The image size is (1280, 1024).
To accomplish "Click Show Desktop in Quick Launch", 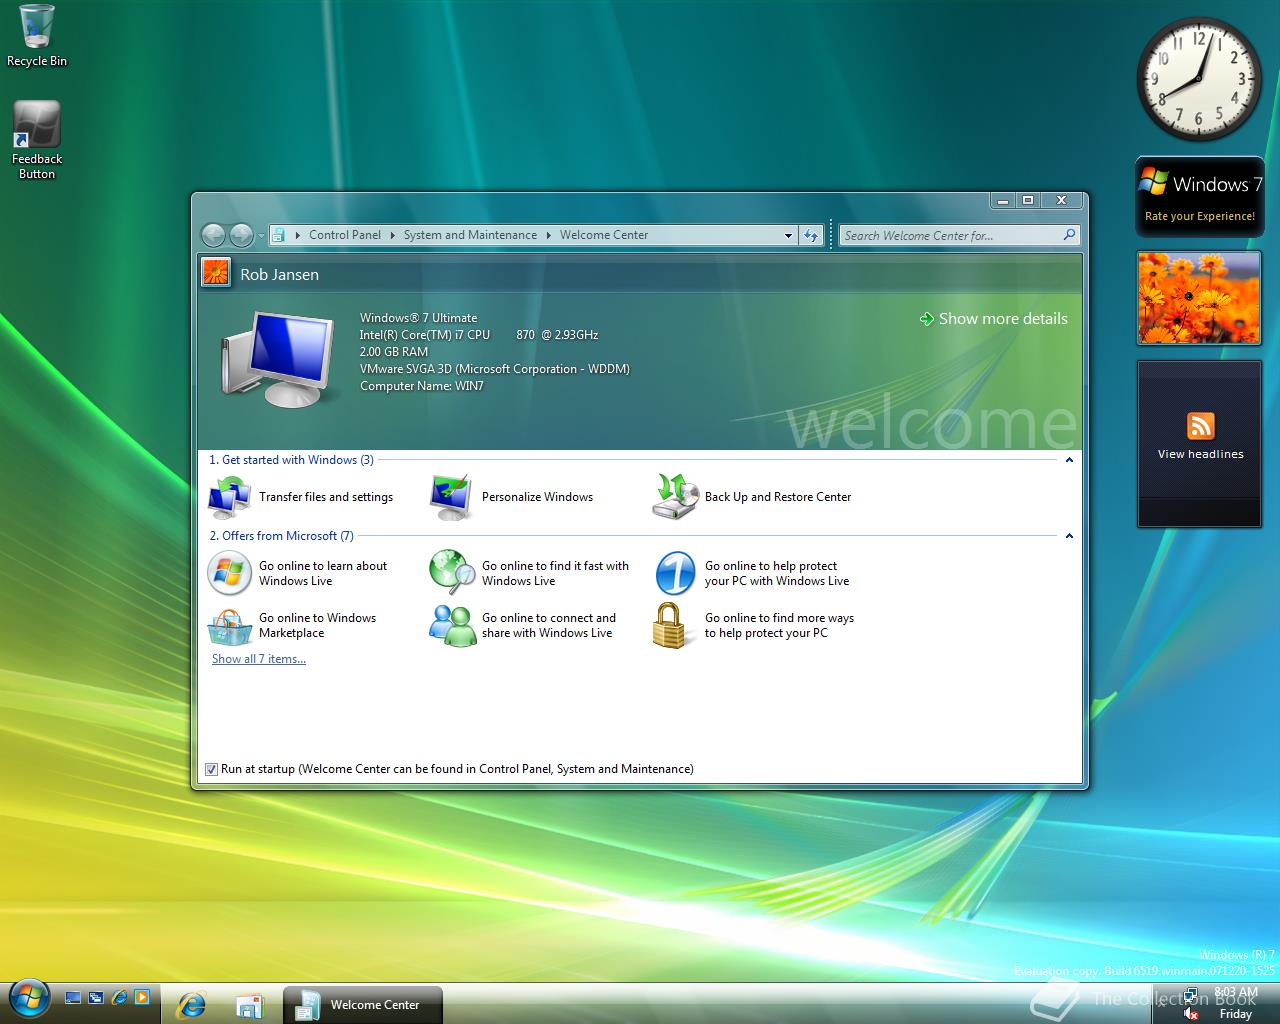I will 73,997.
